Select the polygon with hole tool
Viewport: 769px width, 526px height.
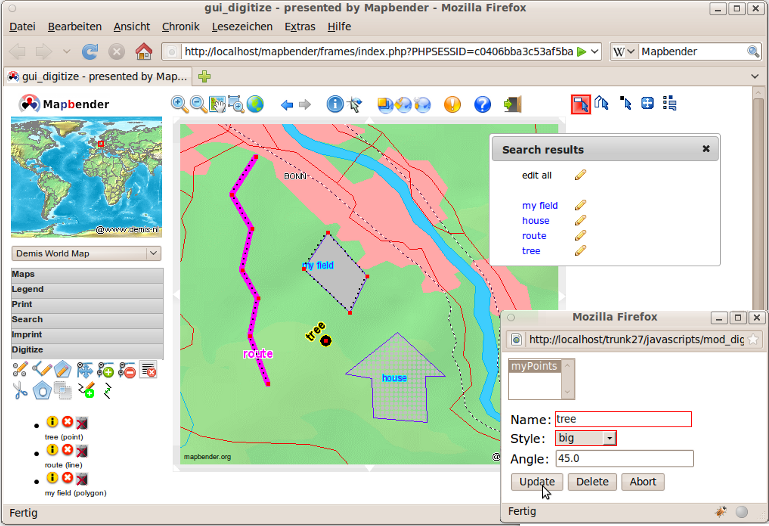click(42, 391)
